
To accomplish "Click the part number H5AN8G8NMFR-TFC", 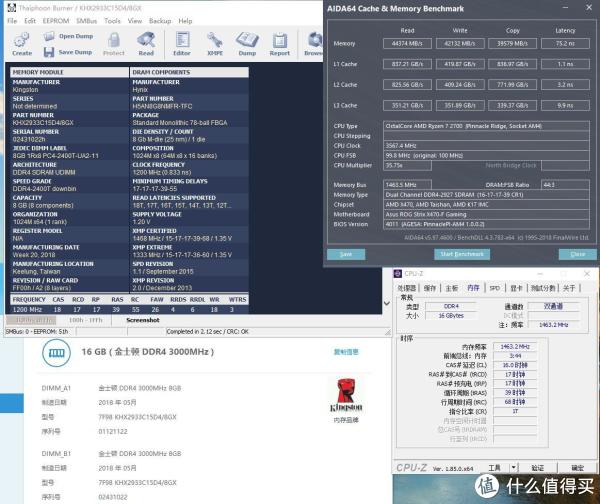I will click(162, 106).
